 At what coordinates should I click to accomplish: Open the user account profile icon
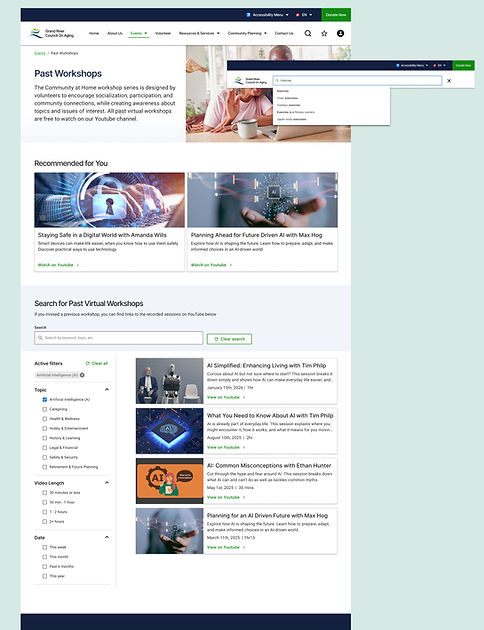pyautogui.click(x=340, y=33)
